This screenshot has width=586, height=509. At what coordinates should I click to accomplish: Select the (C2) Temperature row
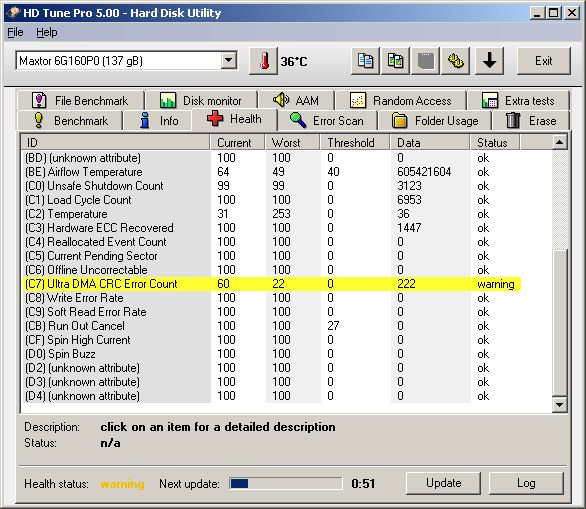[x=271, y=214]
